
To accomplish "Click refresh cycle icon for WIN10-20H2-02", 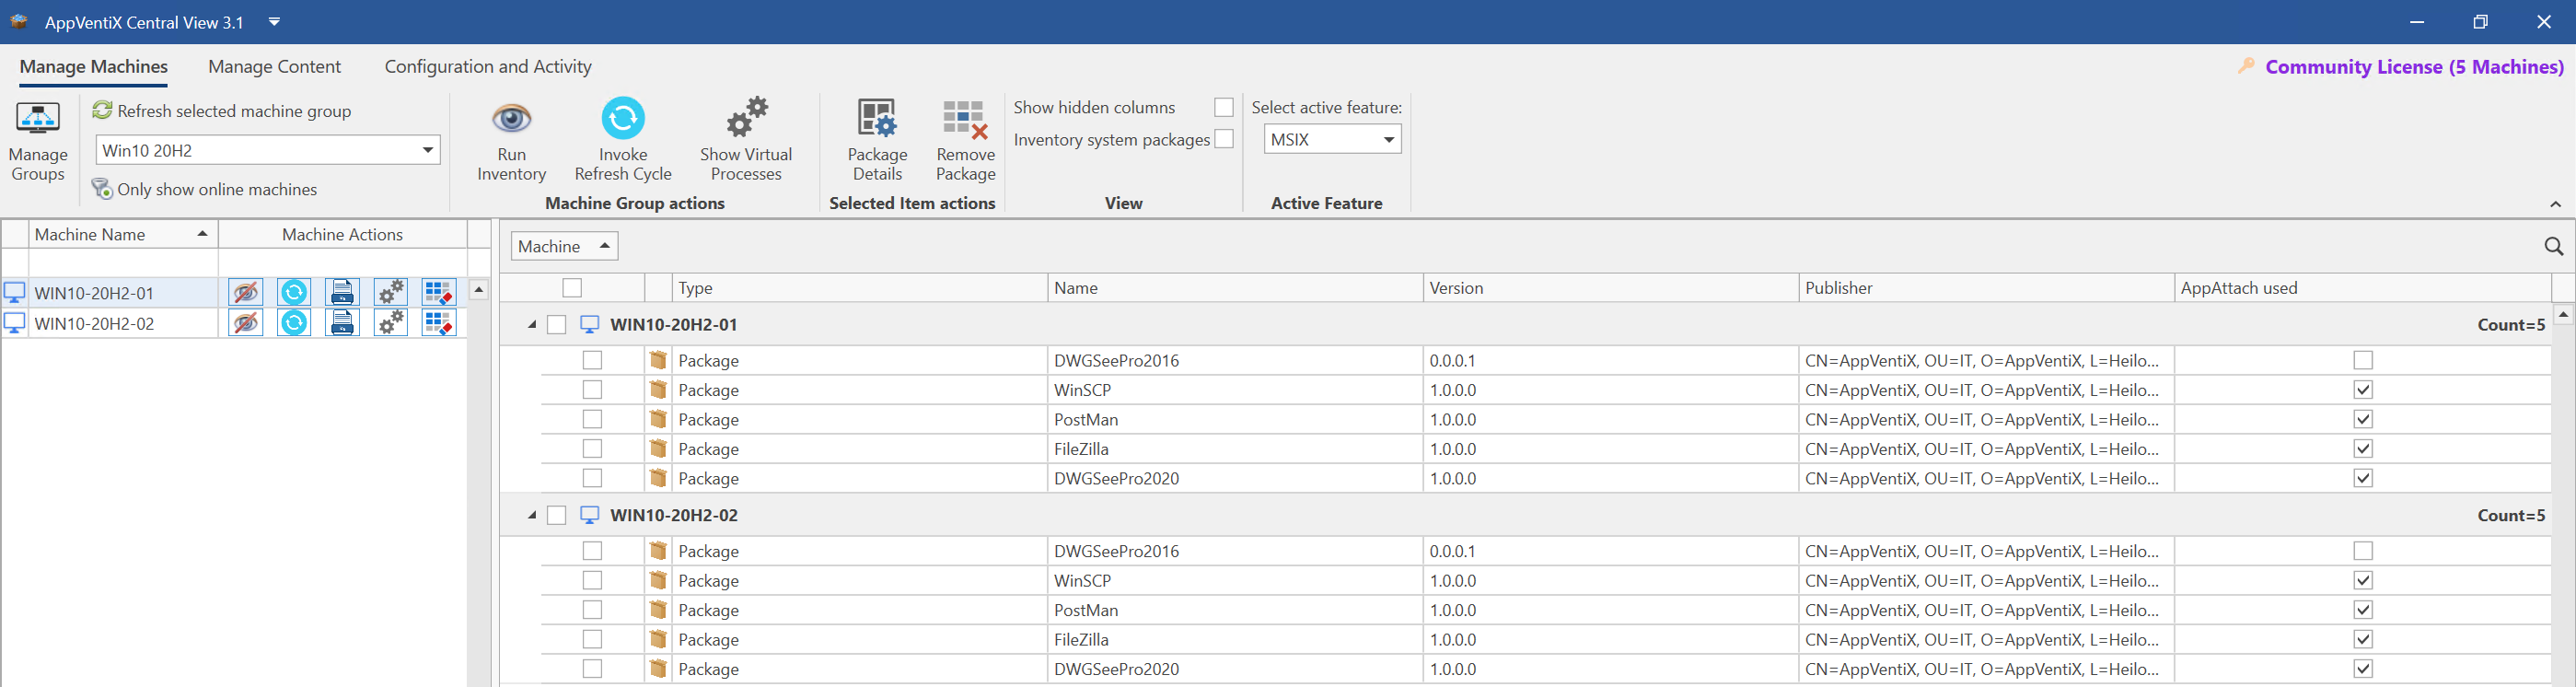I will pyautogui.click(x=294, y=324).
